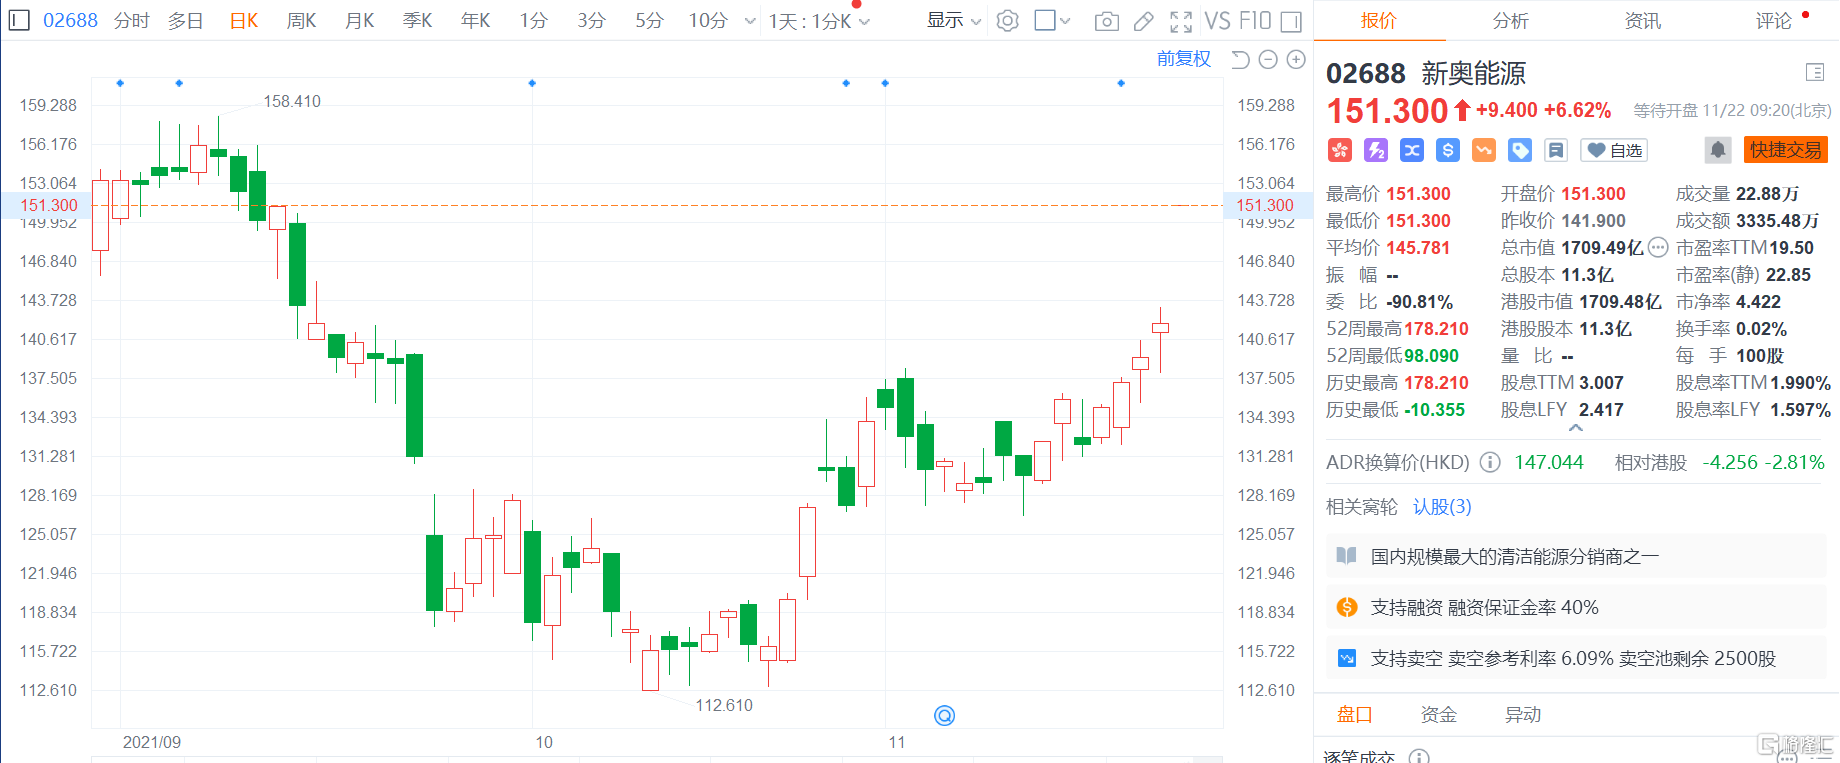Show market cap details ellipsis icon
Viewport: 1840px width, 763px height.
click(x=1658, y=247)
